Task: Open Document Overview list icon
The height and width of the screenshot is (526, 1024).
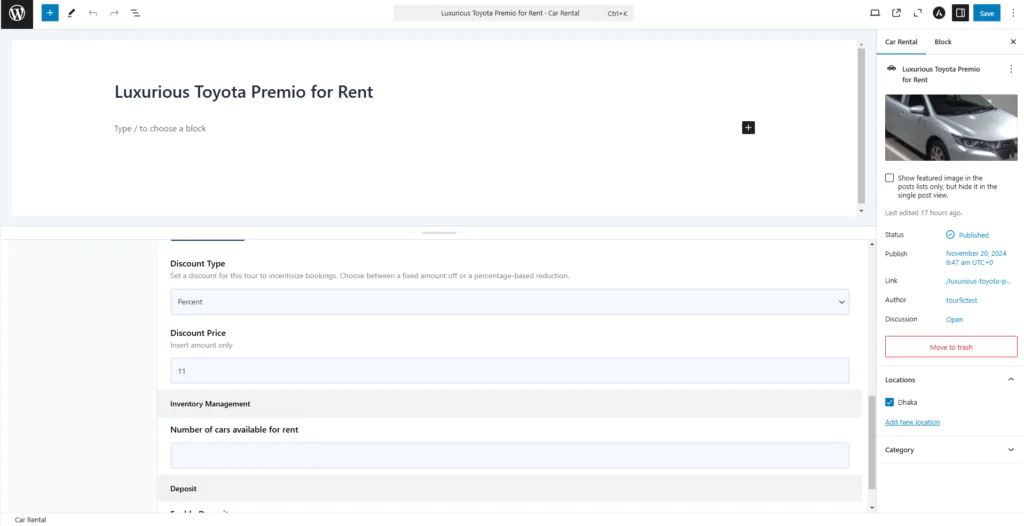Action: click(135, 13)
